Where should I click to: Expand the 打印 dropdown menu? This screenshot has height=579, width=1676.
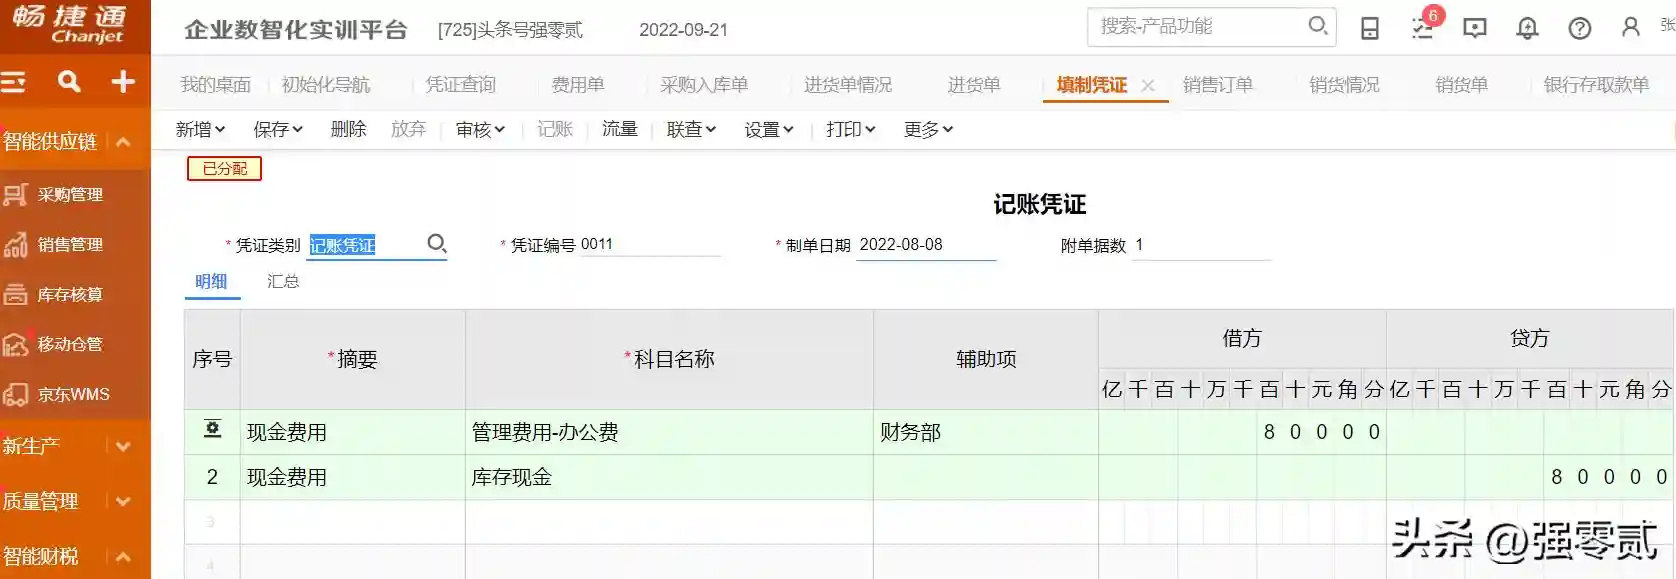(x=850, y=129)
